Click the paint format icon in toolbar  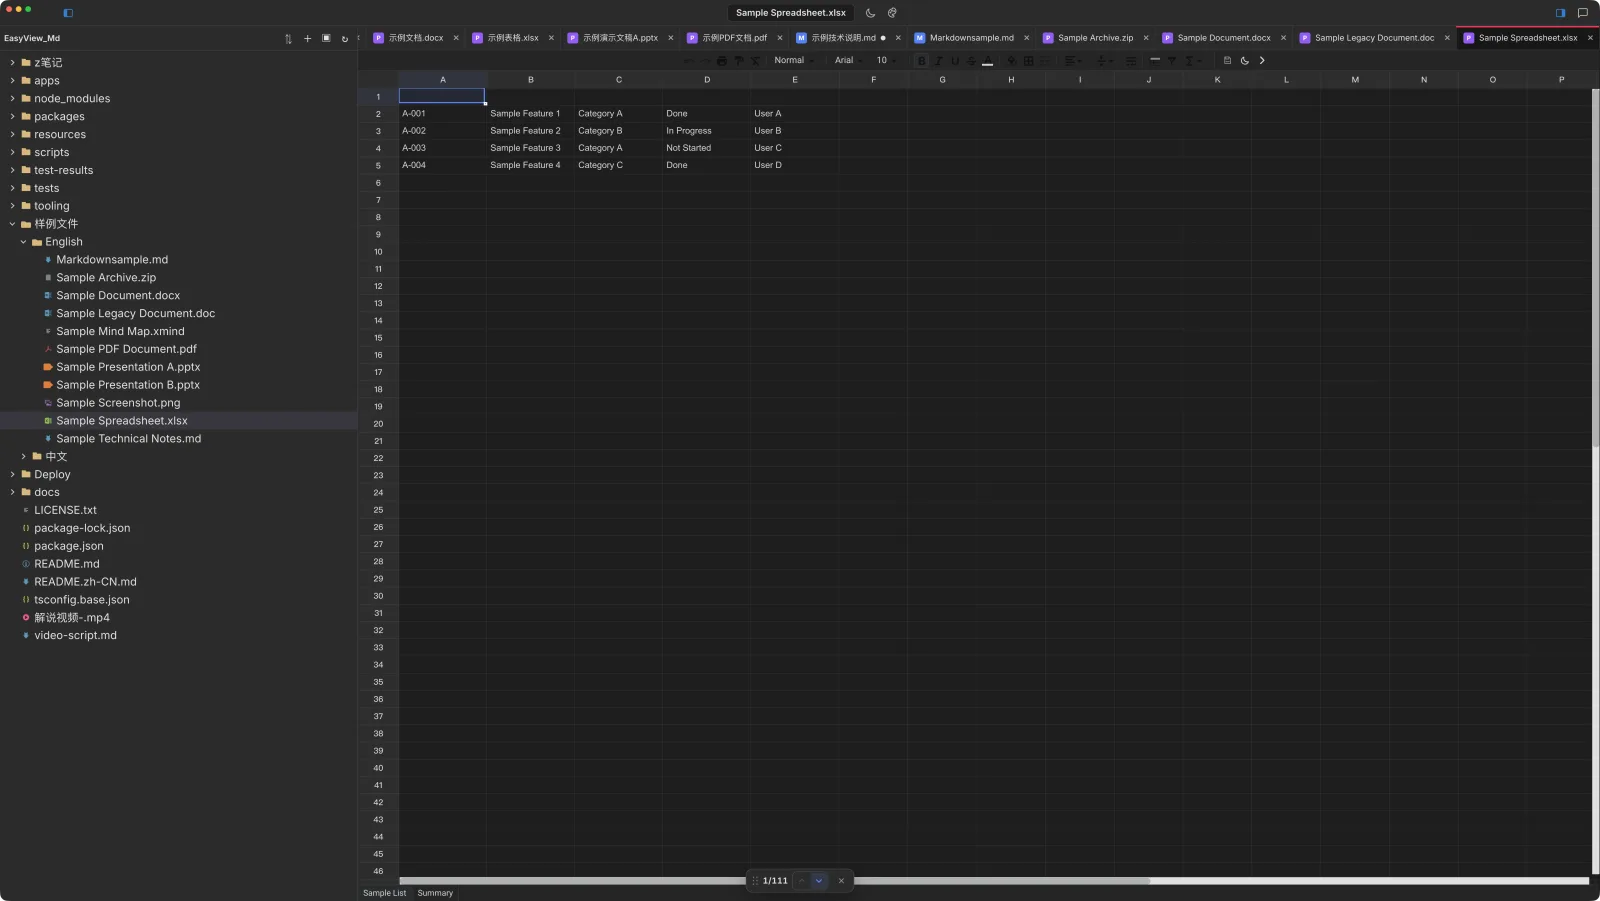point(739,61)
